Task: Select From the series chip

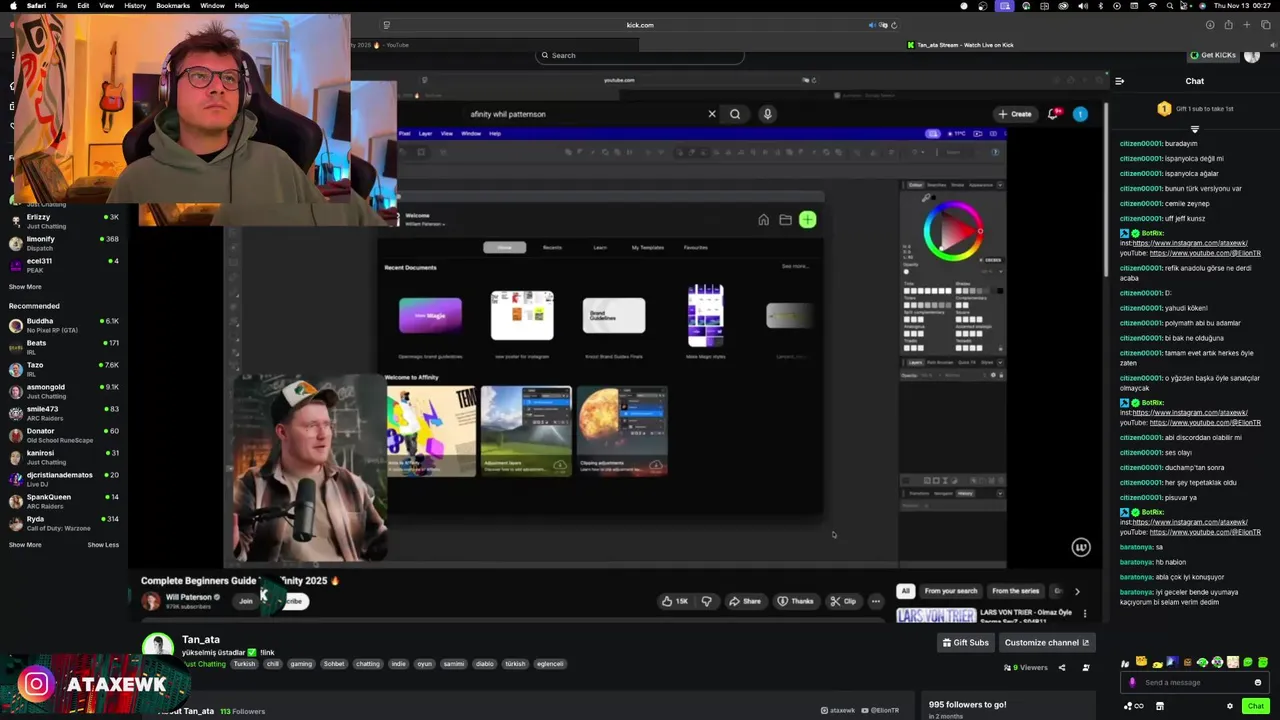Action: [1015, 591]
